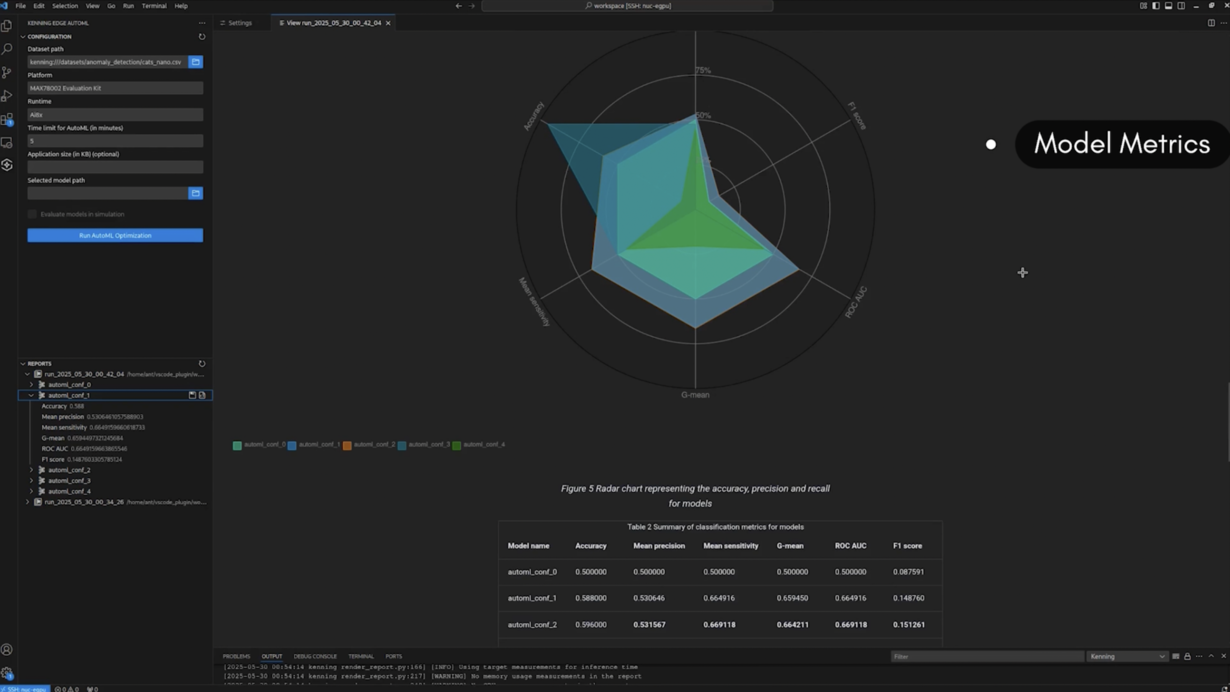Click the Filter field in the Output panel
The height and width of the screenshot is (692, 1230).
(988, 657)
